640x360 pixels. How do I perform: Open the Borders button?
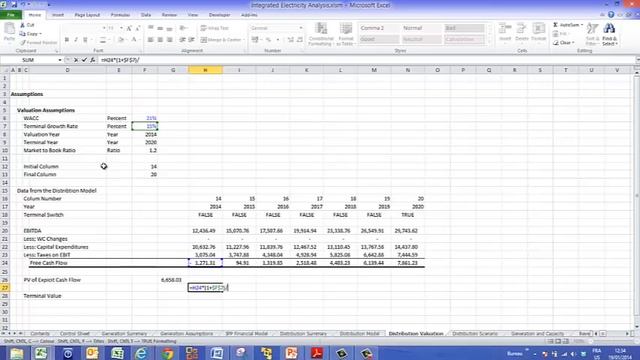[x=103, y=40]
